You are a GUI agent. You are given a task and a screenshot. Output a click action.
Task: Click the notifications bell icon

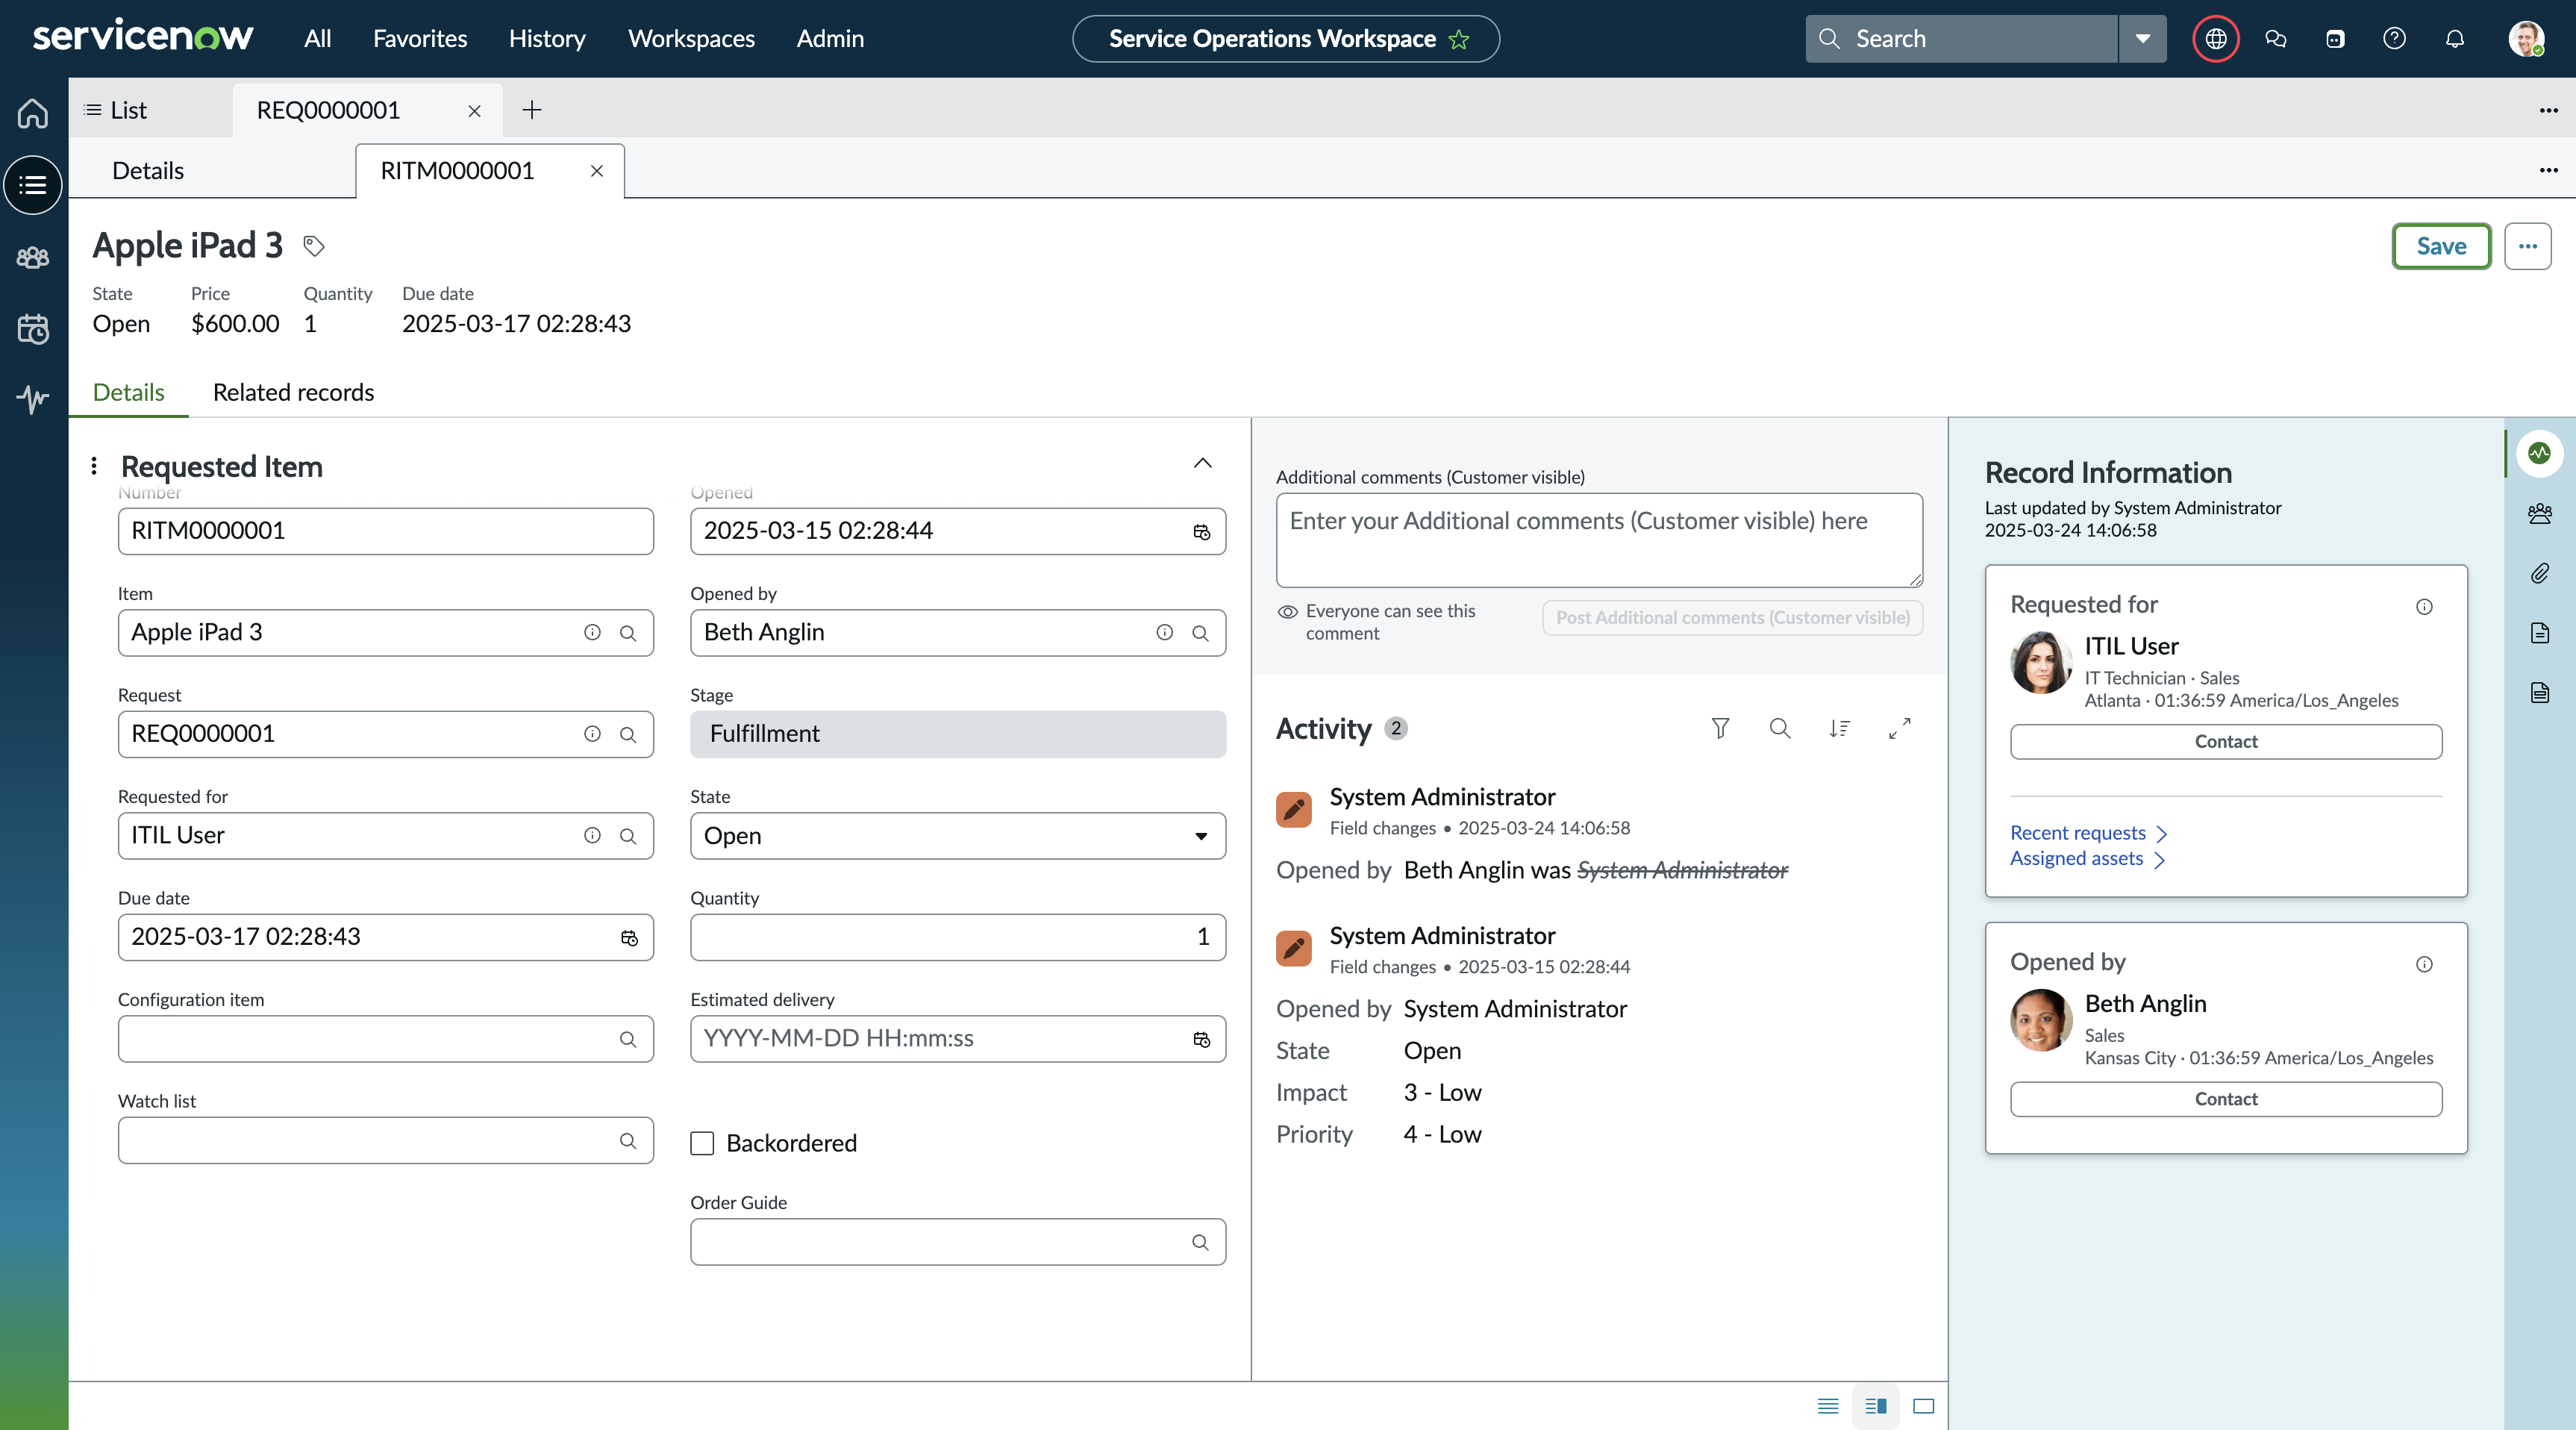(2454, 39)
